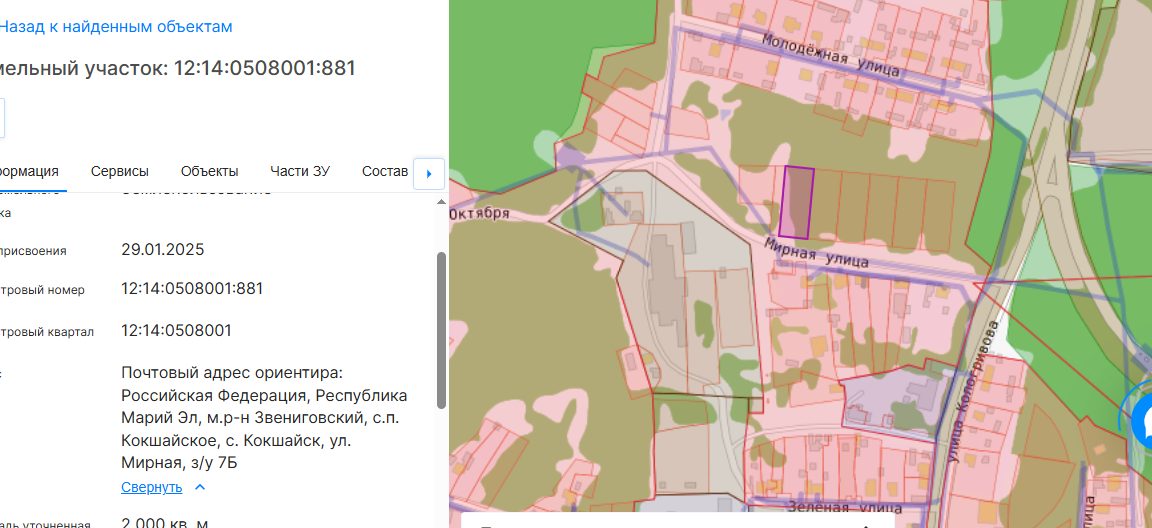The image size is (1152, 528).
Task: Click the area value 2 000 кв. м
Action: point(165,524)
